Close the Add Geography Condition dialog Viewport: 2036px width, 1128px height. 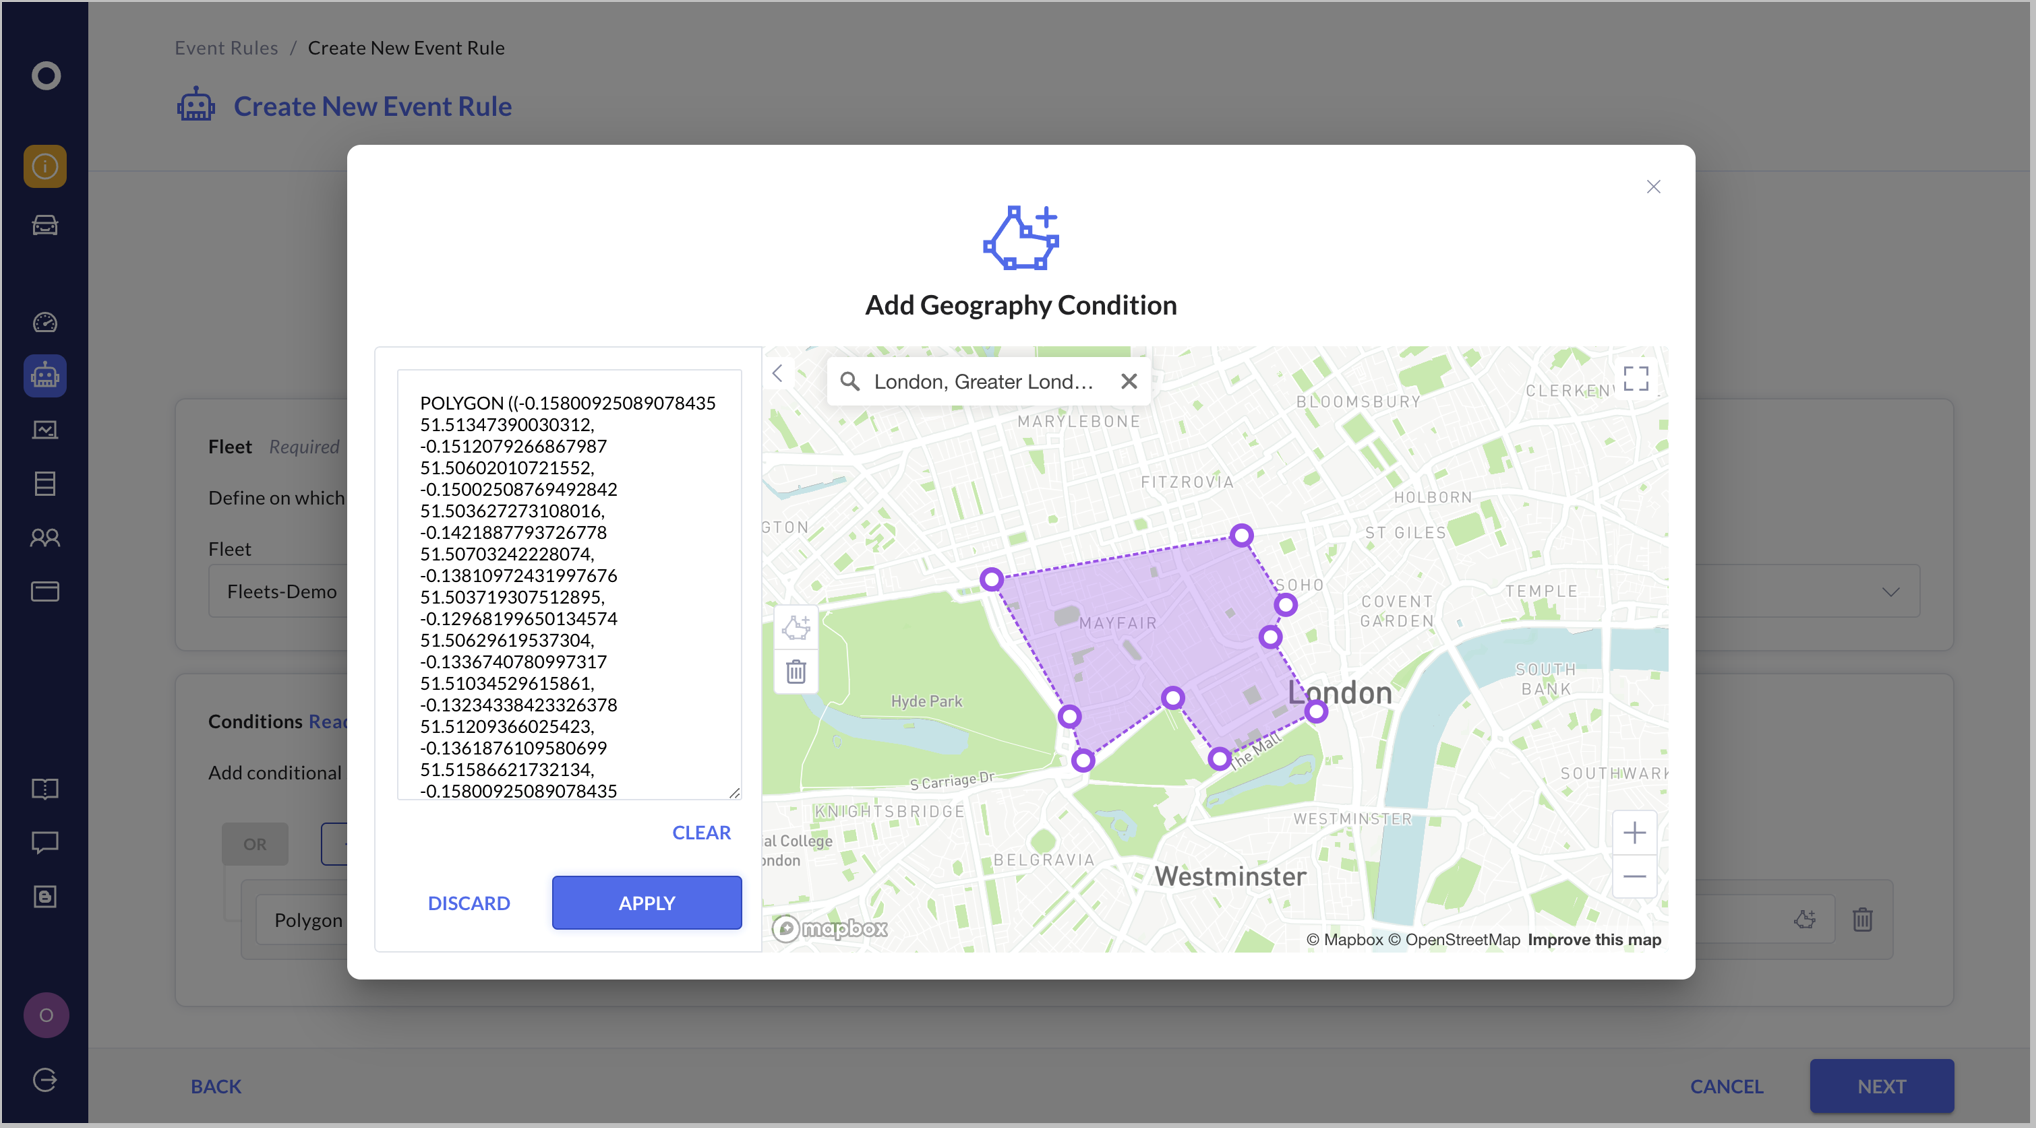click(x=1653, y=187)
